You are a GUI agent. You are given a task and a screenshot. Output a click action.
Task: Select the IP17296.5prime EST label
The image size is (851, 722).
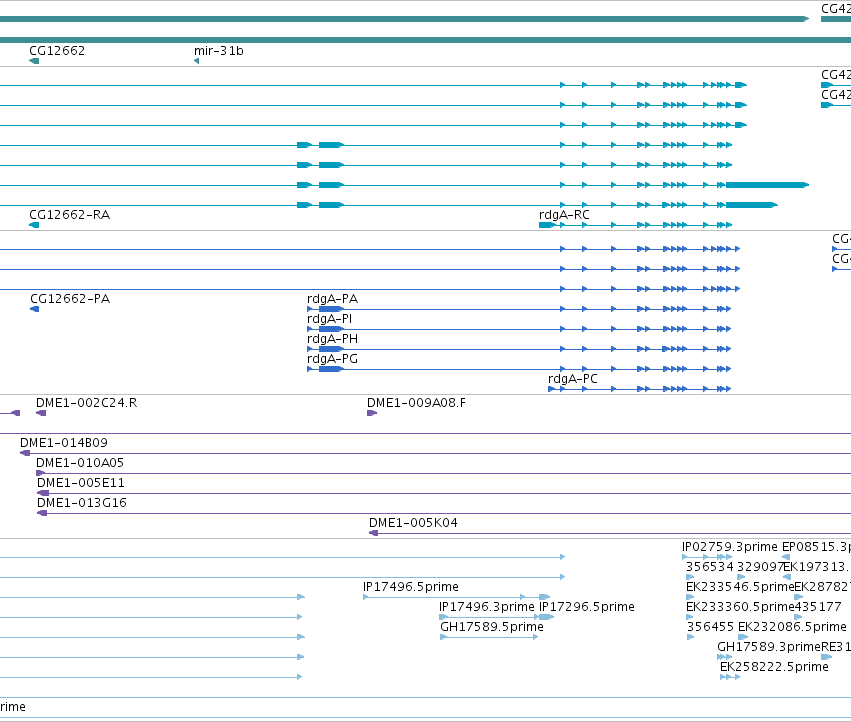pyautogui.click(x=587, y=607)
